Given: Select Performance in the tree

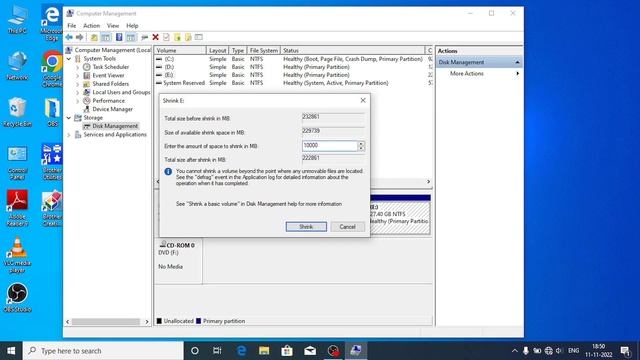Looking at the screenshot, I should [x=109, y=101].
